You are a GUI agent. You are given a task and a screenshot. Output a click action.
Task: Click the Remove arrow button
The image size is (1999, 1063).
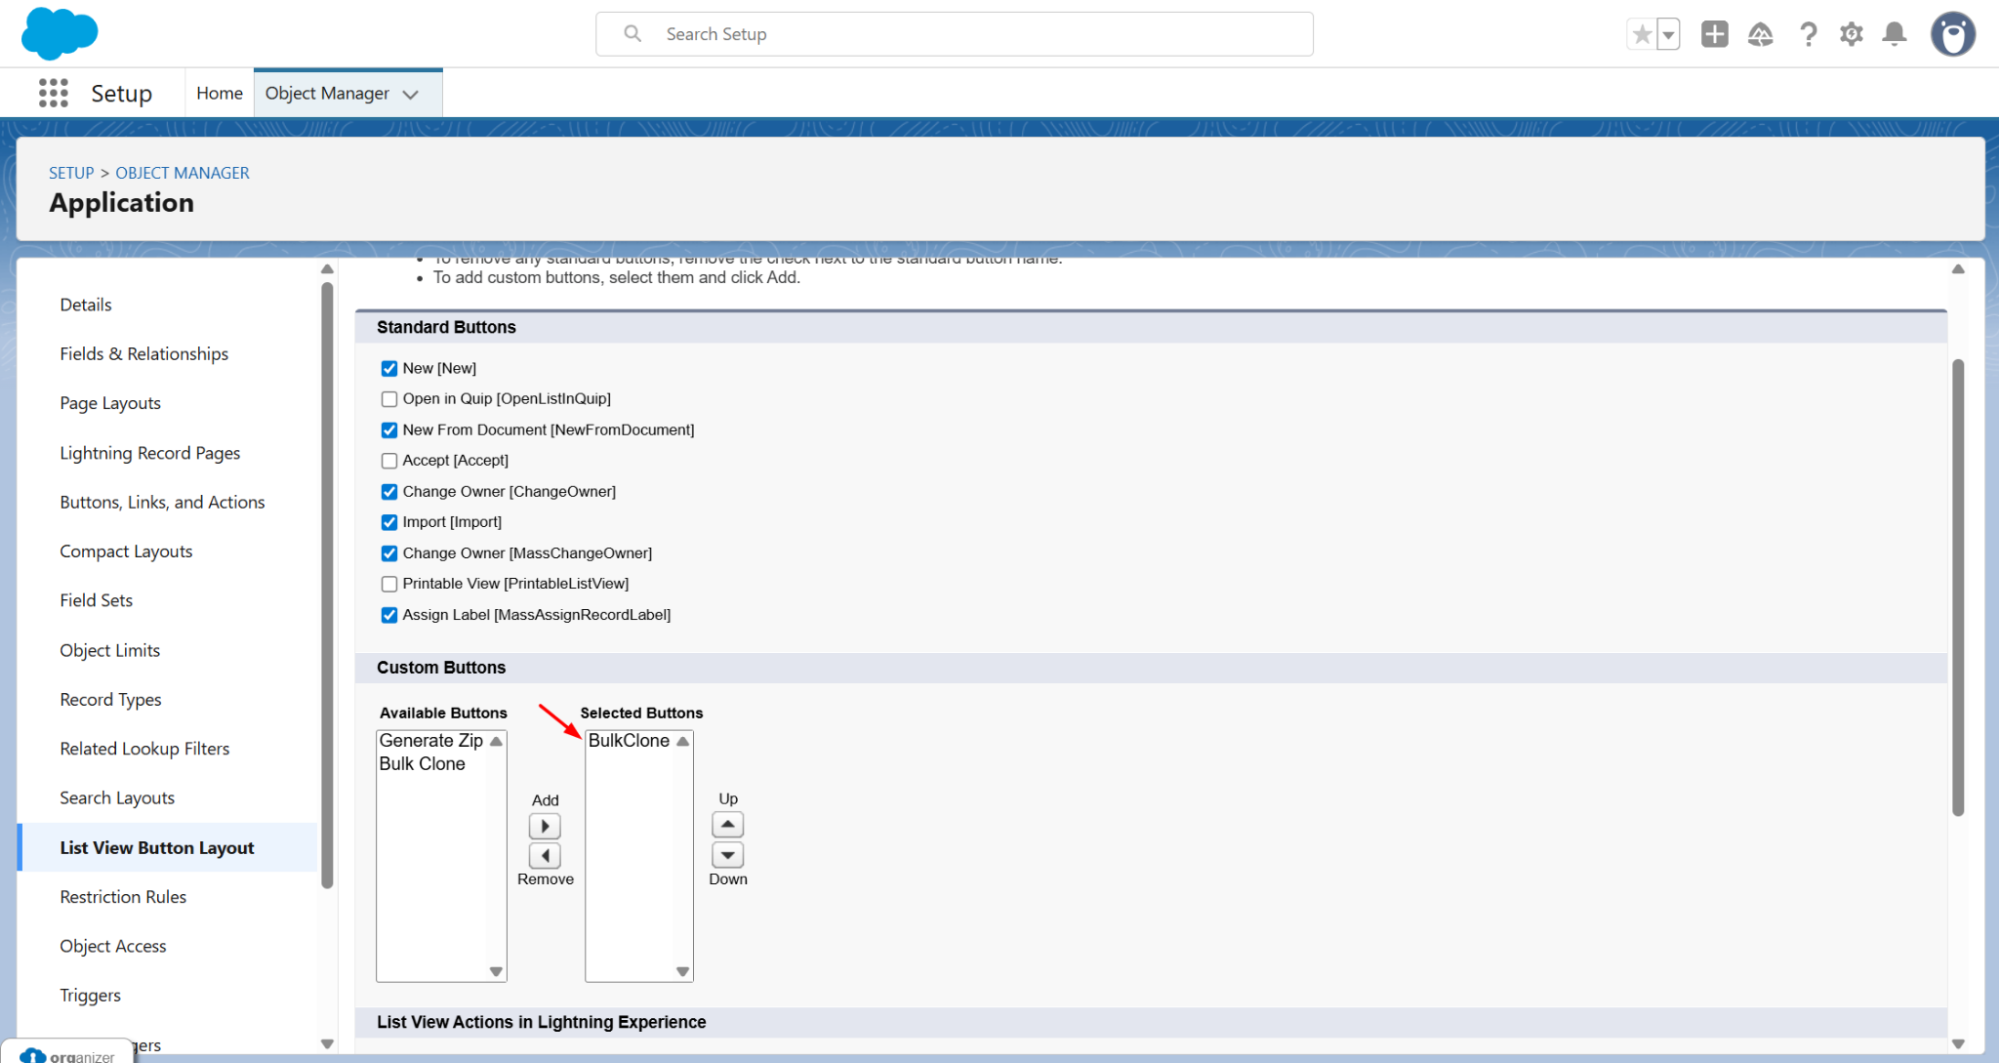(x=544, y=856)
